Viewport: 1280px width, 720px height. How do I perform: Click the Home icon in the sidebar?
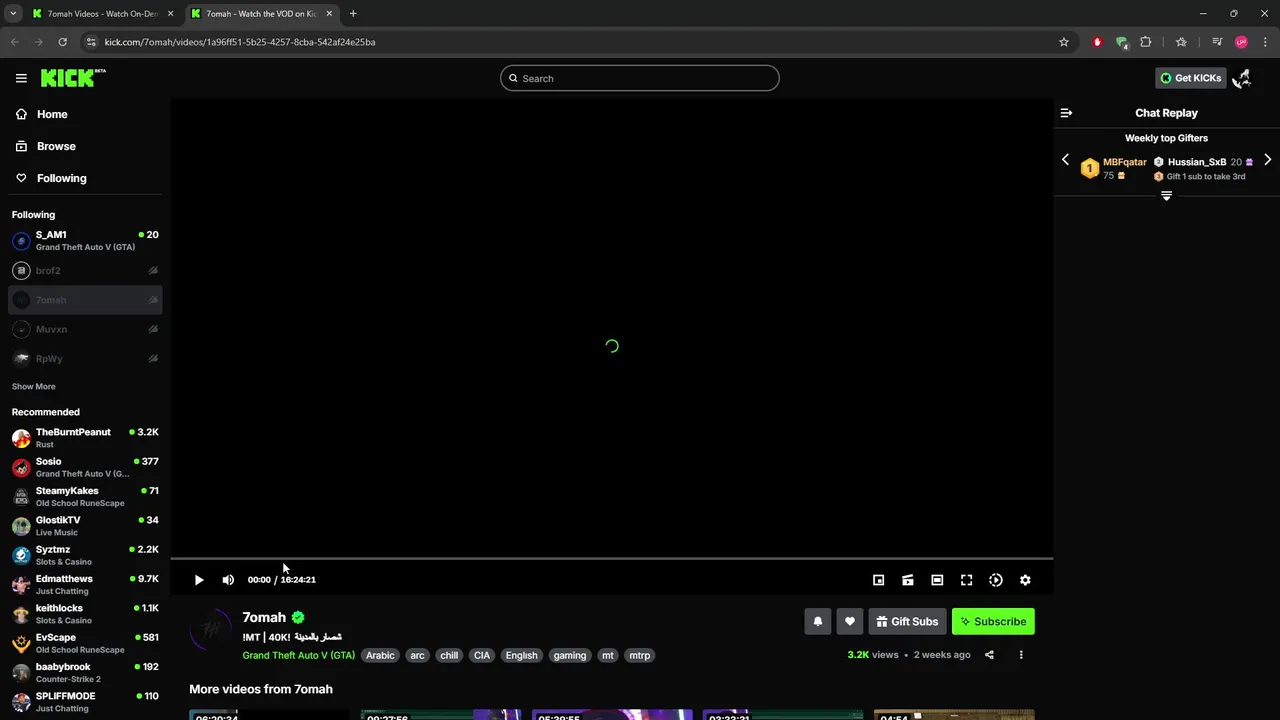tap(21, 114)
